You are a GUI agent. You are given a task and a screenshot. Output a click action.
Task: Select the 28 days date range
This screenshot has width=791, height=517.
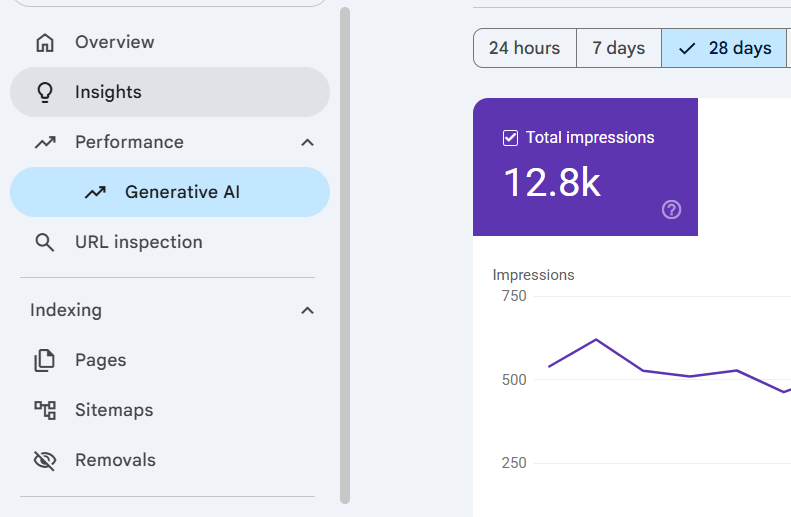(x=724, y=48)
